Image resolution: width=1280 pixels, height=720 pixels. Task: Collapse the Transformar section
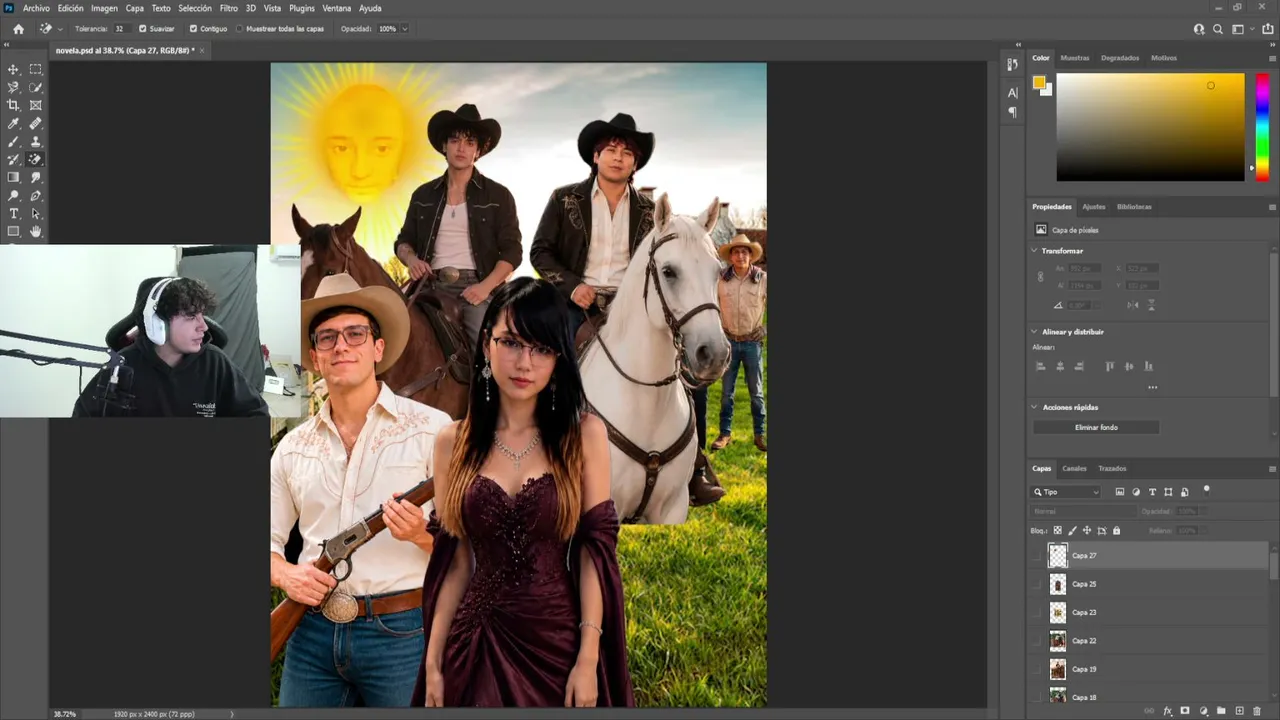[1035, 251]
